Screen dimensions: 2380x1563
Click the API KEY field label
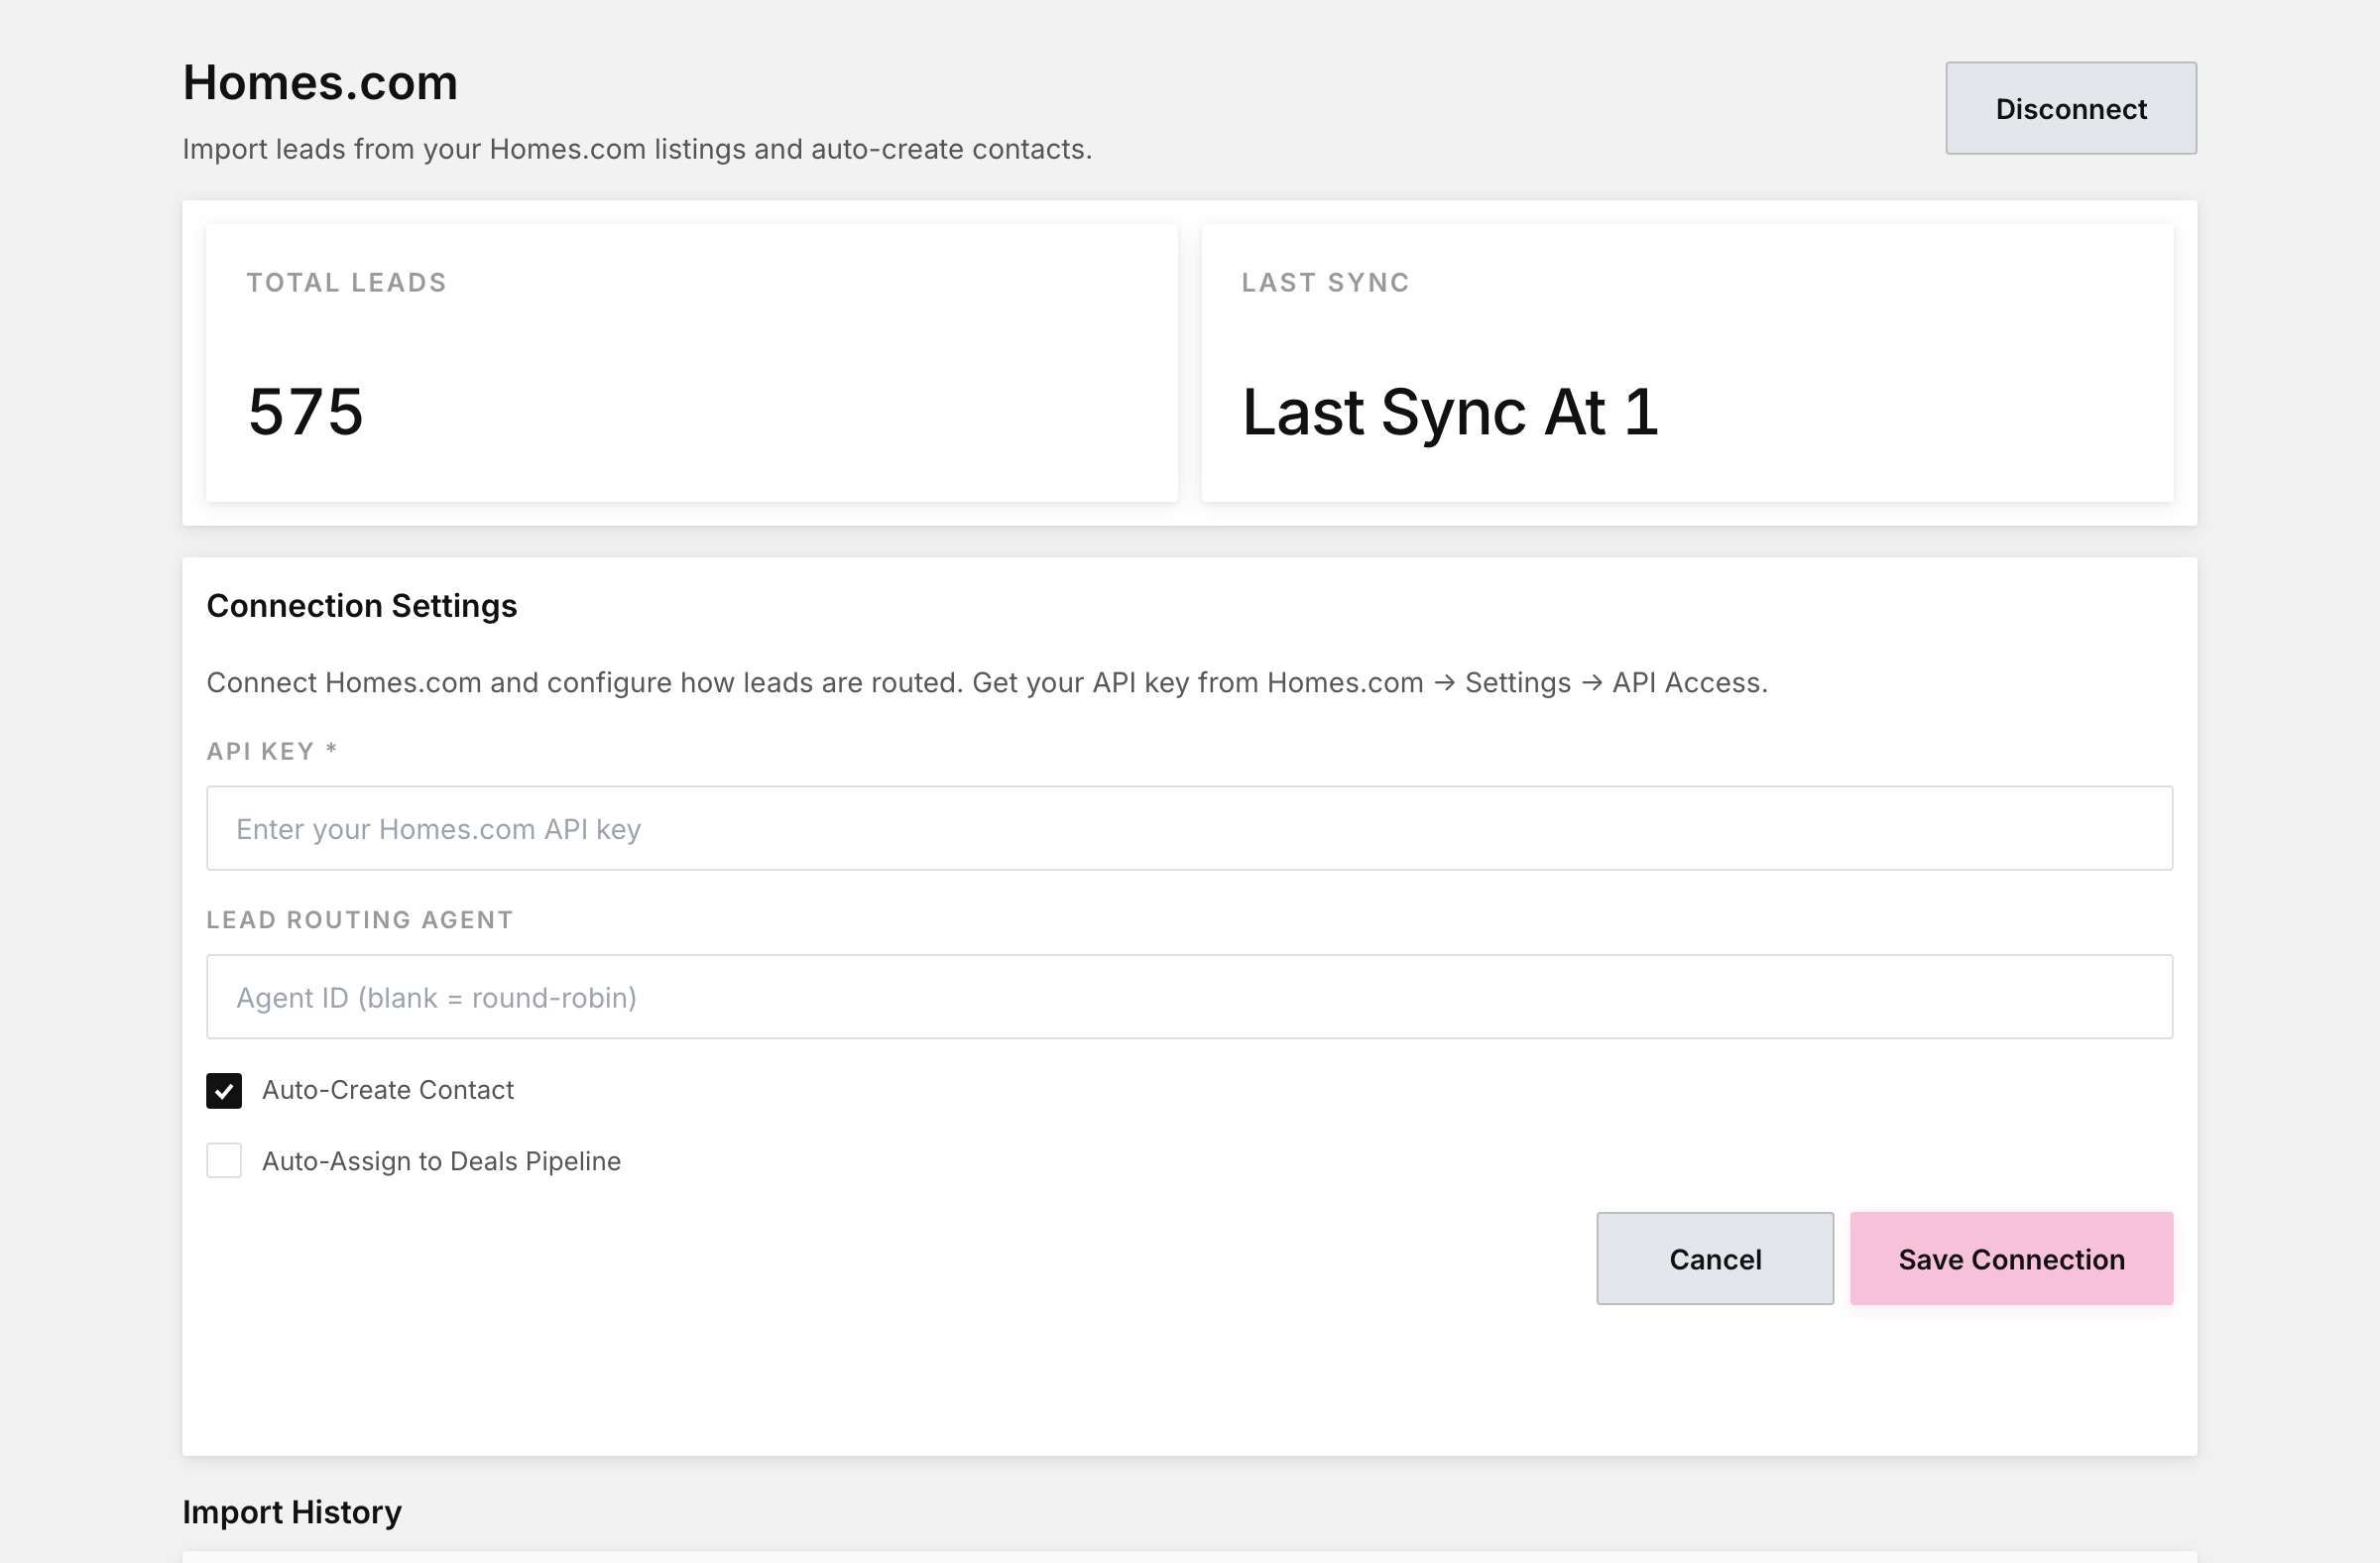pos(272,751)
